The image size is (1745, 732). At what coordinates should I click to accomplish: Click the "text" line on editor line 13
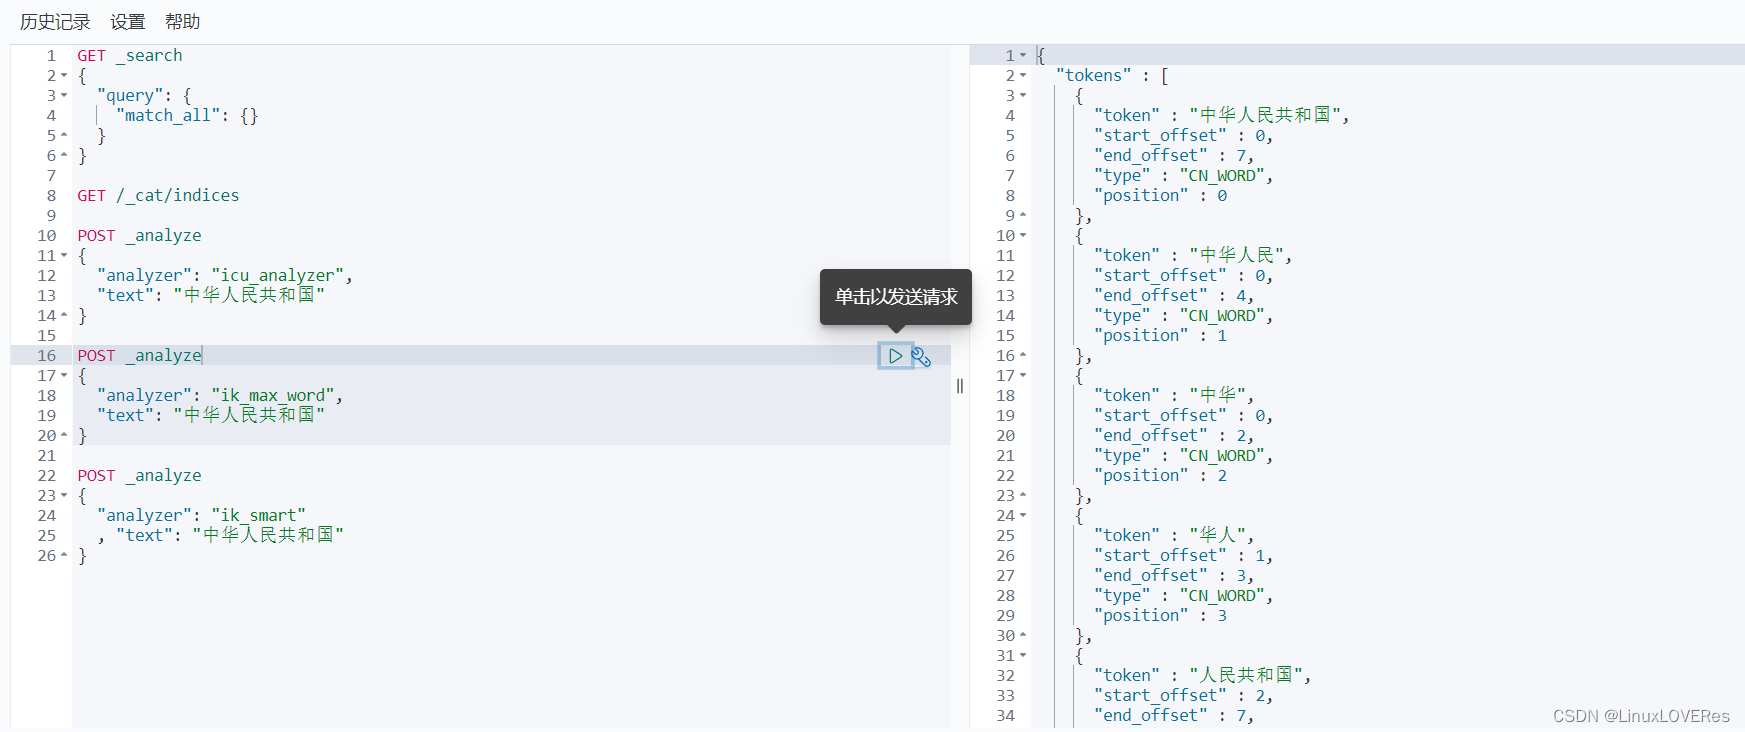pyautogui.click(x=211, y=296)
